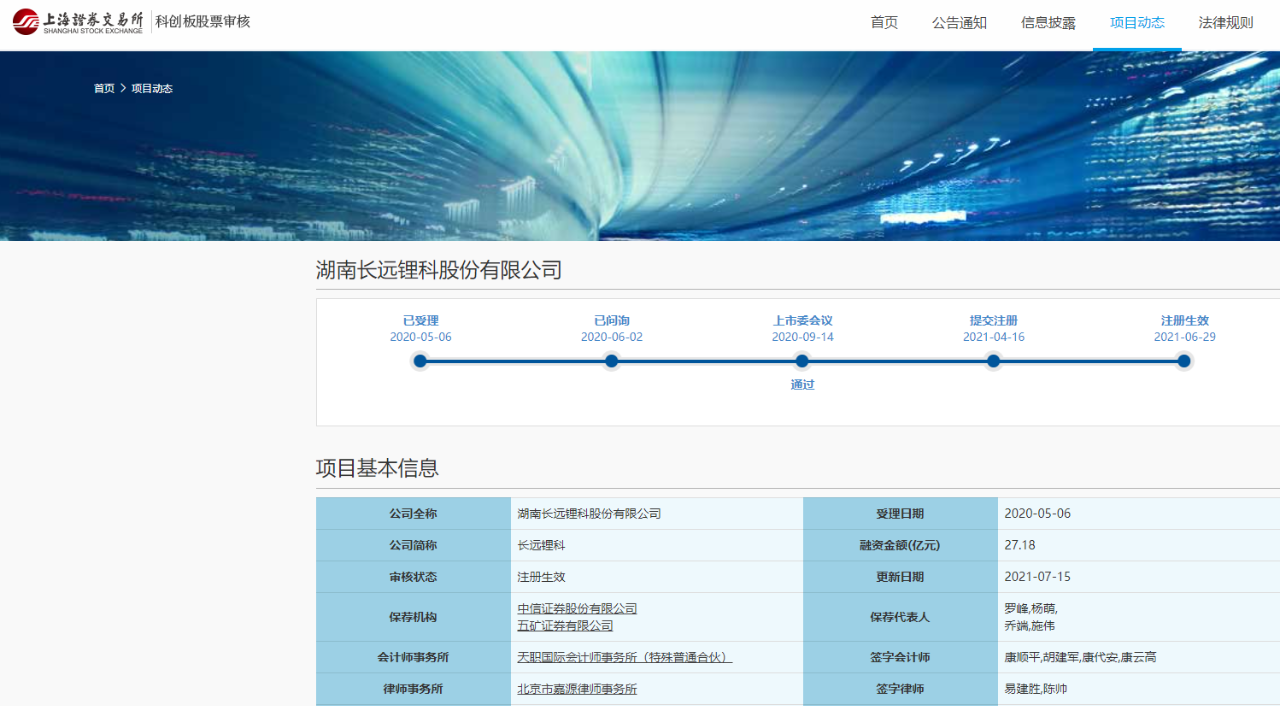Screen dimensions: 1280x706
Task: Click the 提交注册 timeline node dot
Action: click(x=993, y=361)
